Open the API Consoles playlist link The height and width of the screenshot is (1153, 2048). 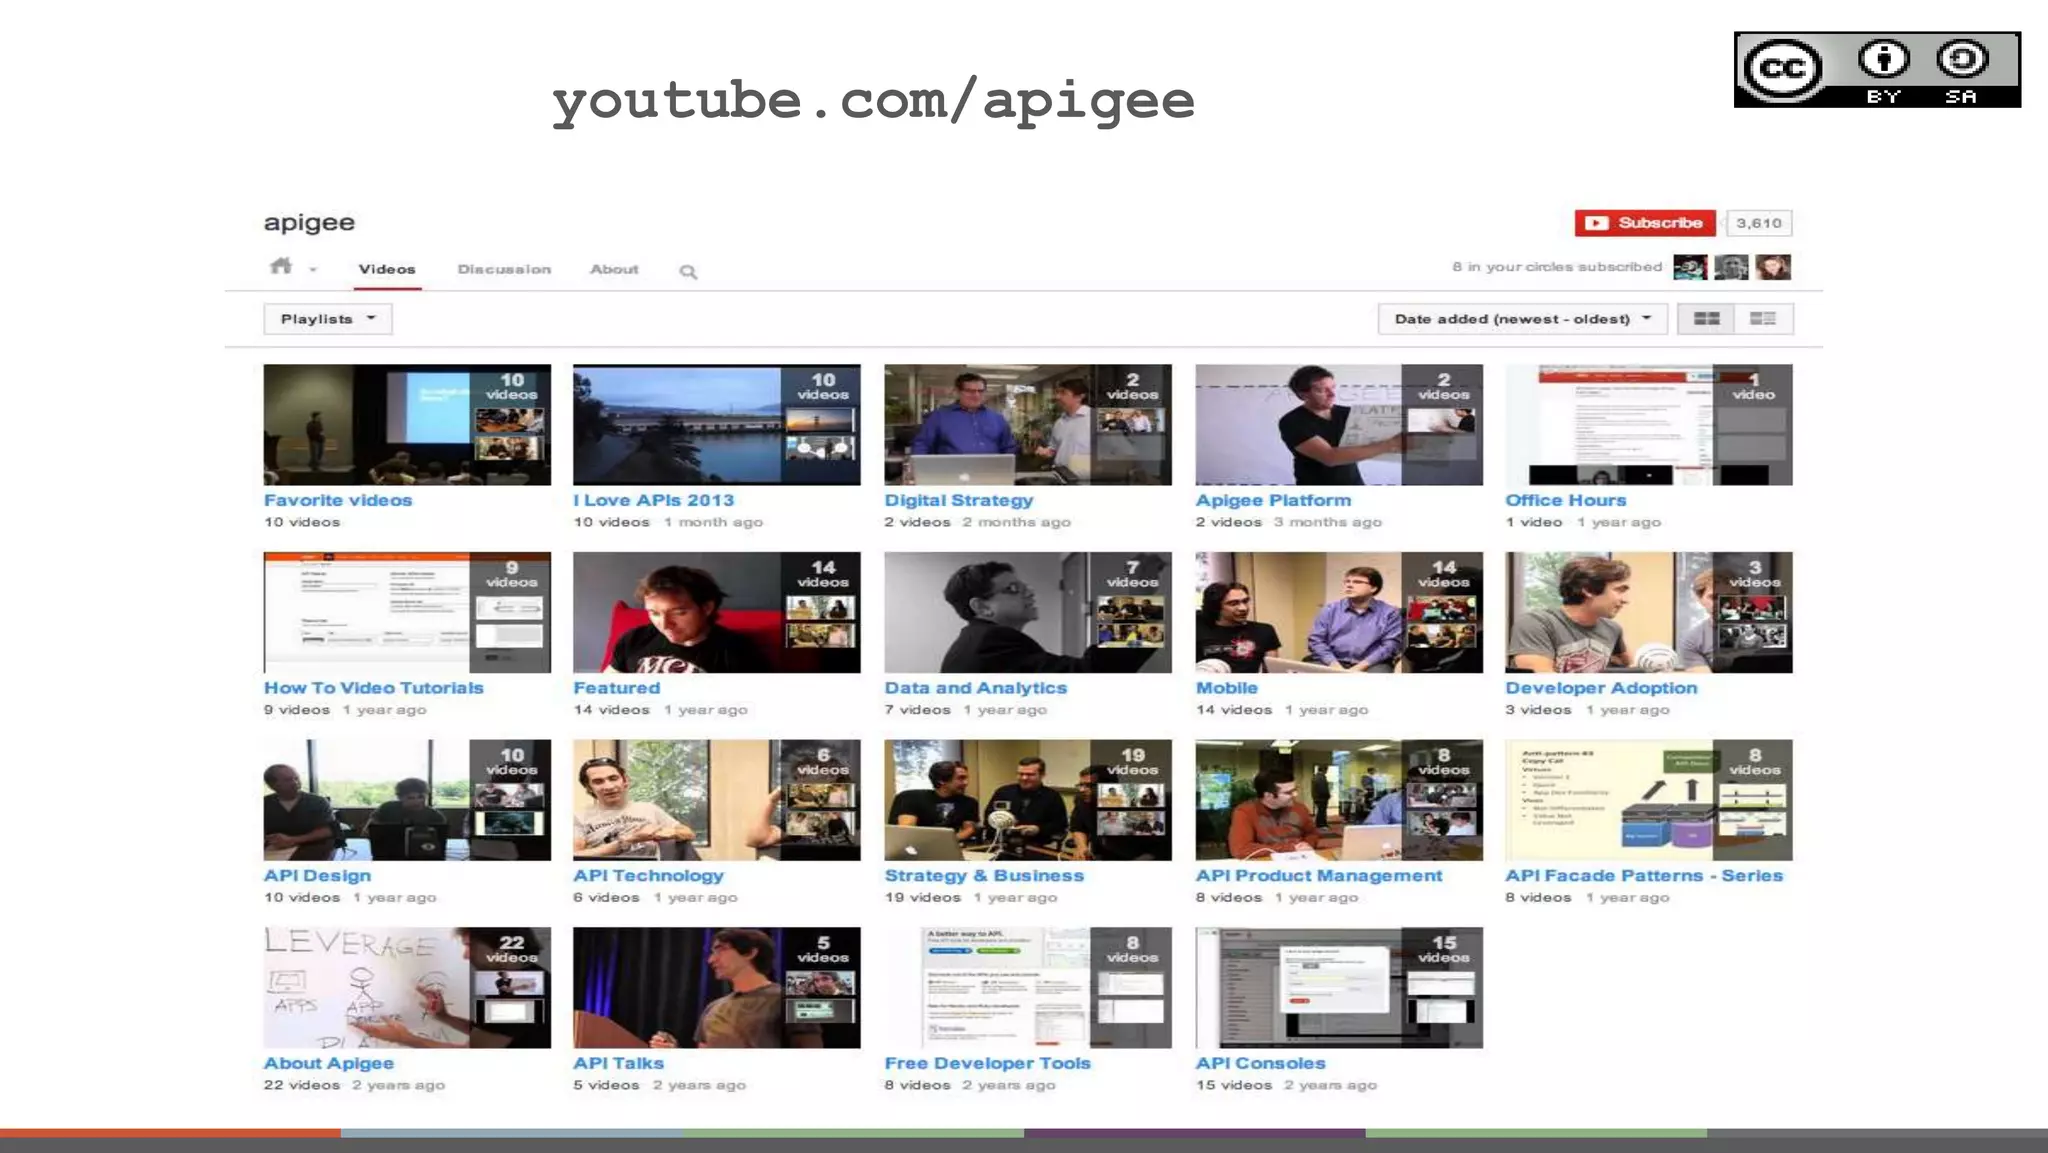tap(1261, 1063)
